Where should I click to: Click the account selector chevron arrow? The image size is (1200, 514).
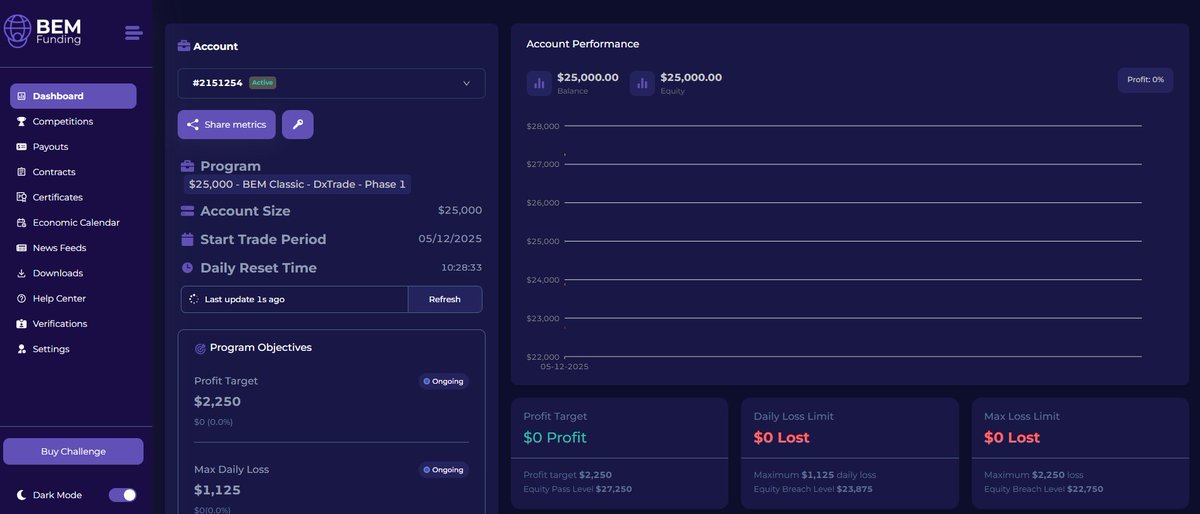466,83
